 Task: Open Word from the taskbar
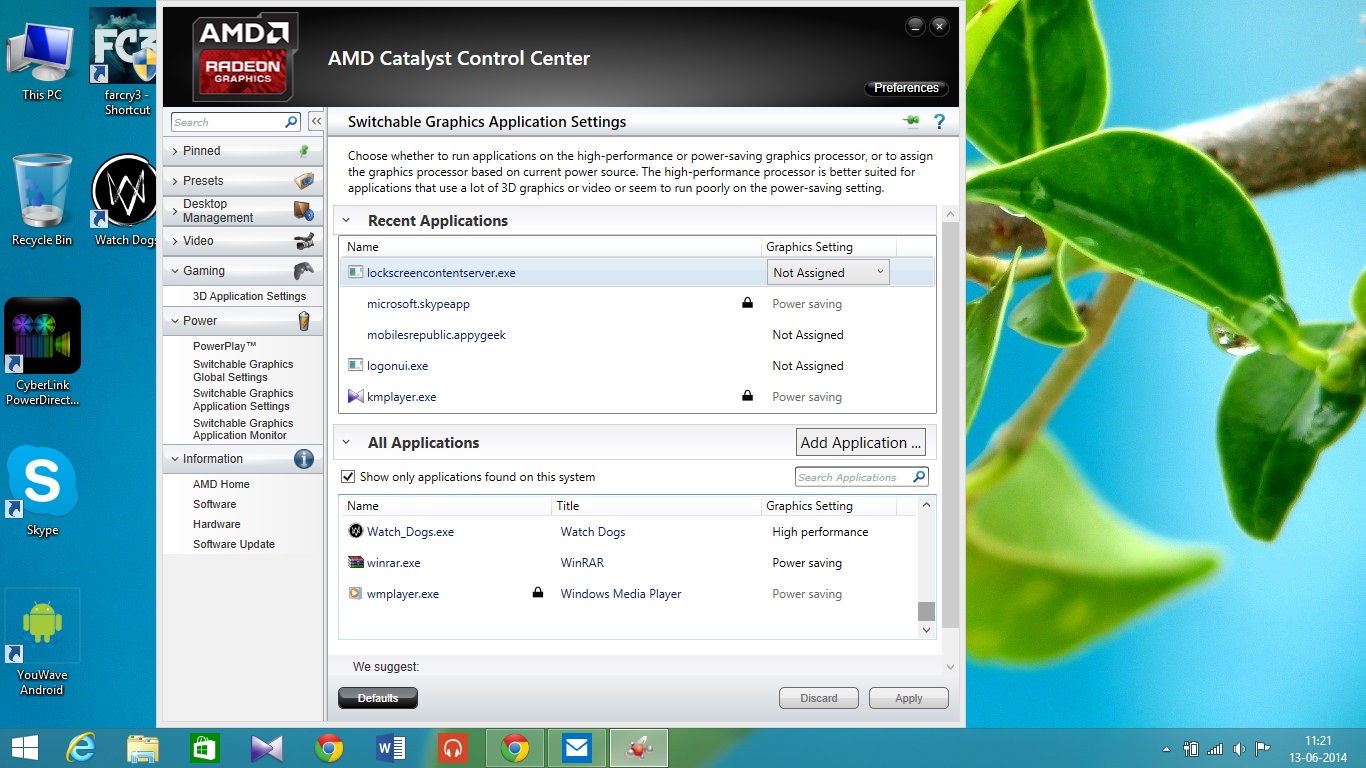[390, 748]
